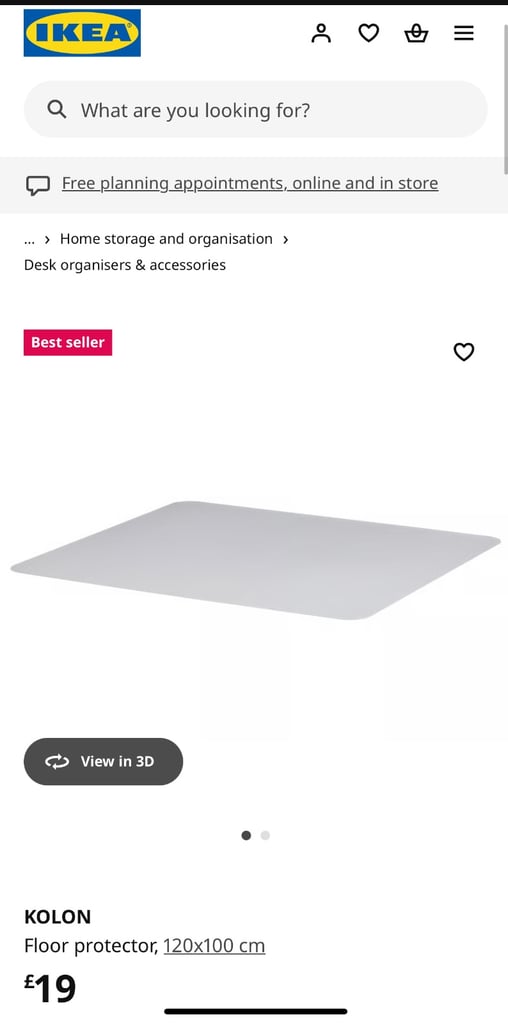Open the shopping basket icon
The image size is (508, 1024).
coord(416,33)
